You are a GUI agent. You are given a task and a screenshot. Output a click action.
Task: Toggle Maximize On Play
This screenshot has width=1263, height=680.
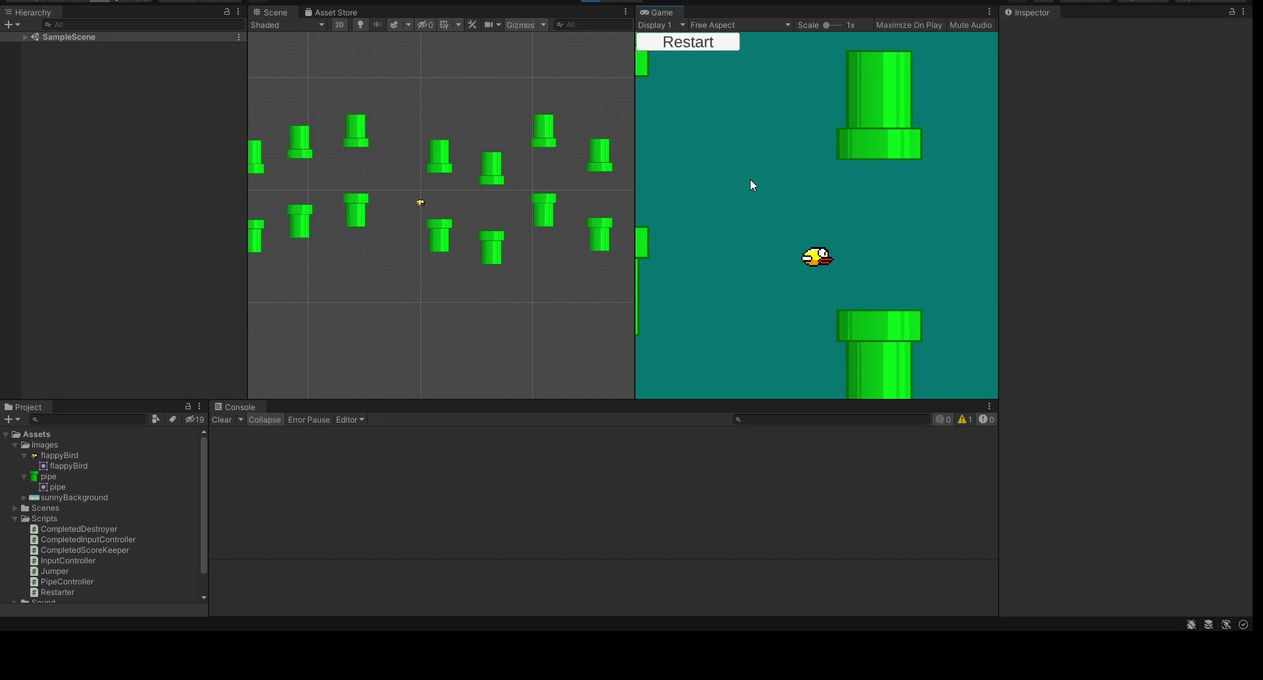909,25
